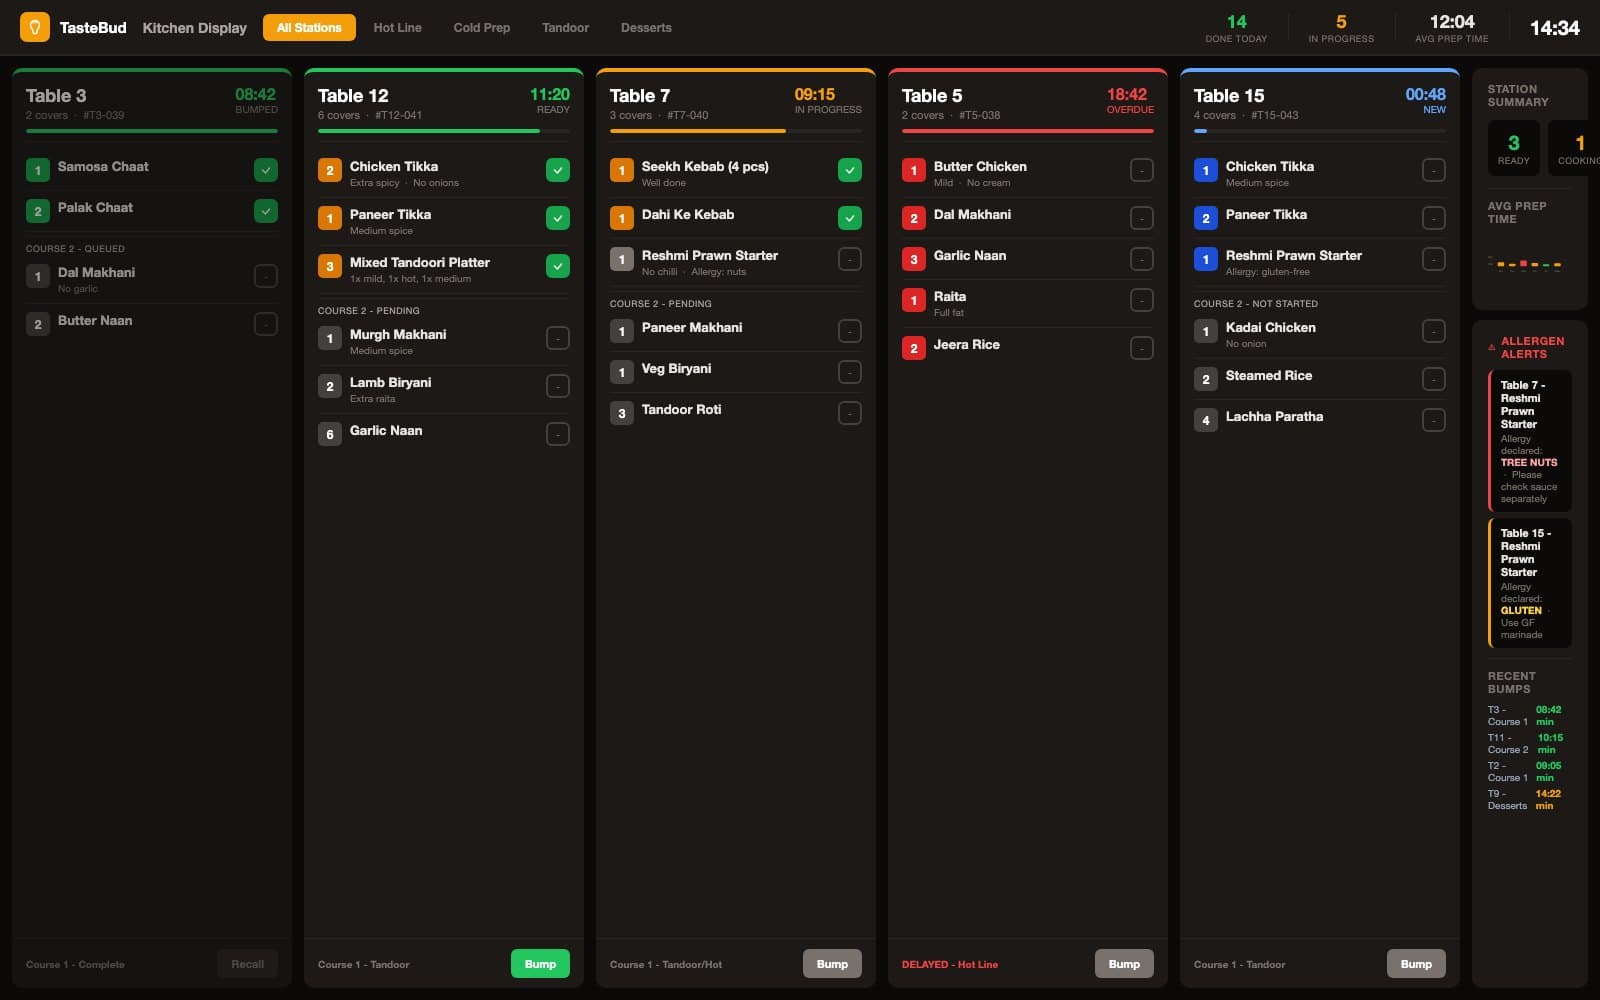This screenshot has width=1600, height=1000.
Task: Uncheck Chicken Tikka on Table 12
Action: pyautogui.click(x=558, y=170)
